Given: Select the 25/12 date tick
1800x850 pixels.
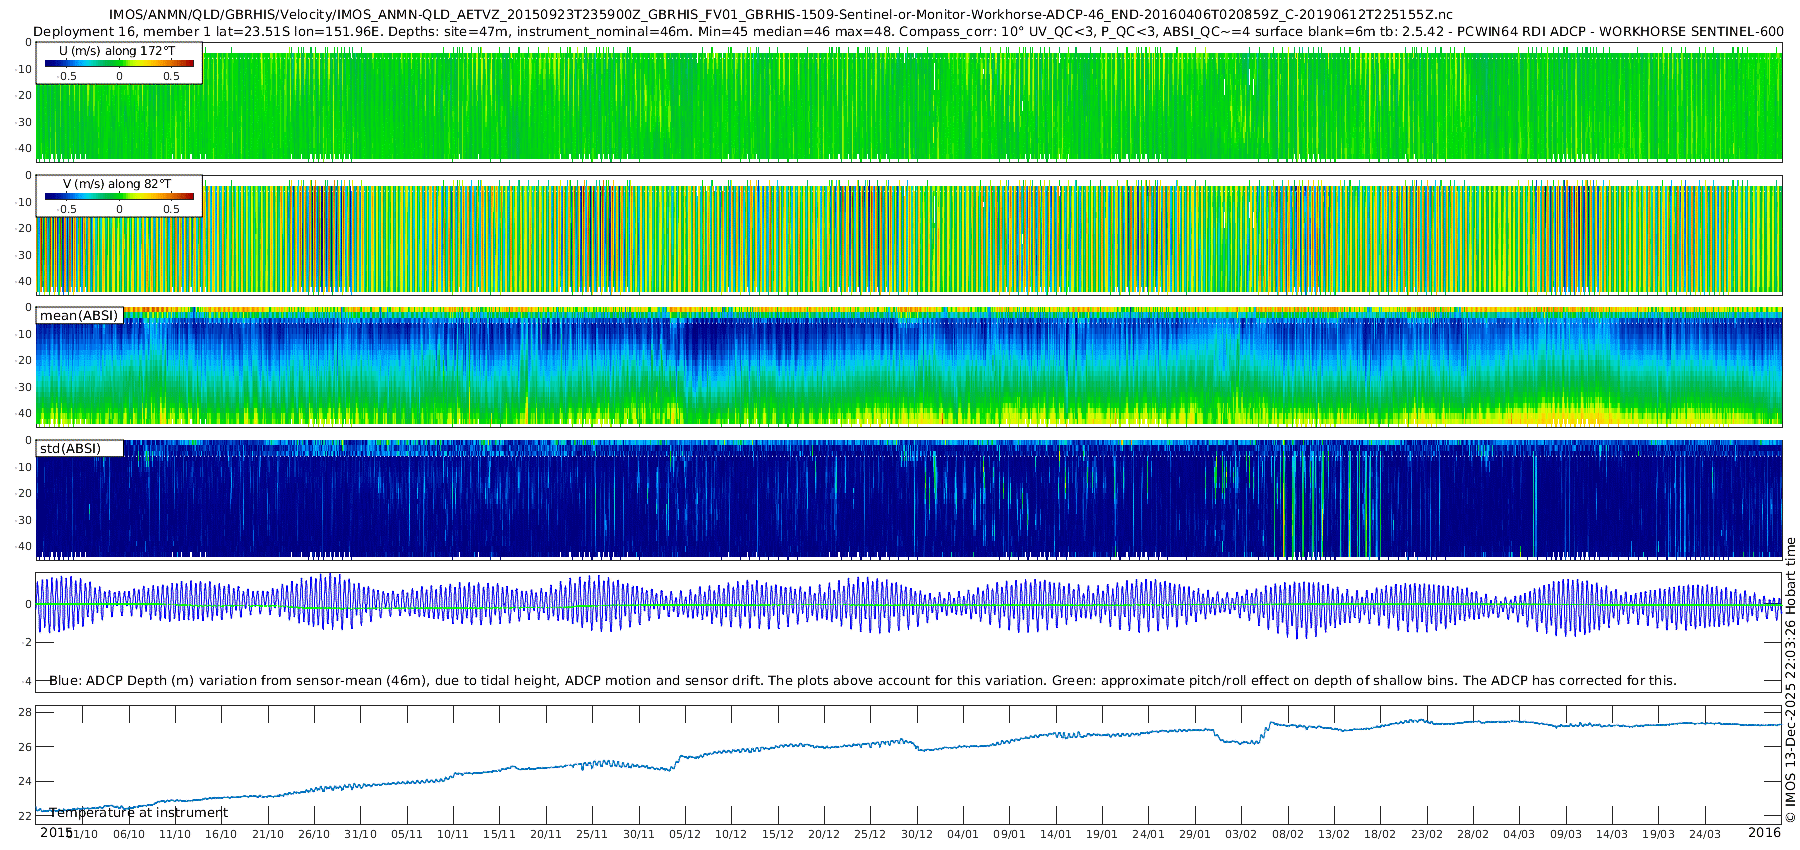Looking at the screenshot, I should click(870, 834).
